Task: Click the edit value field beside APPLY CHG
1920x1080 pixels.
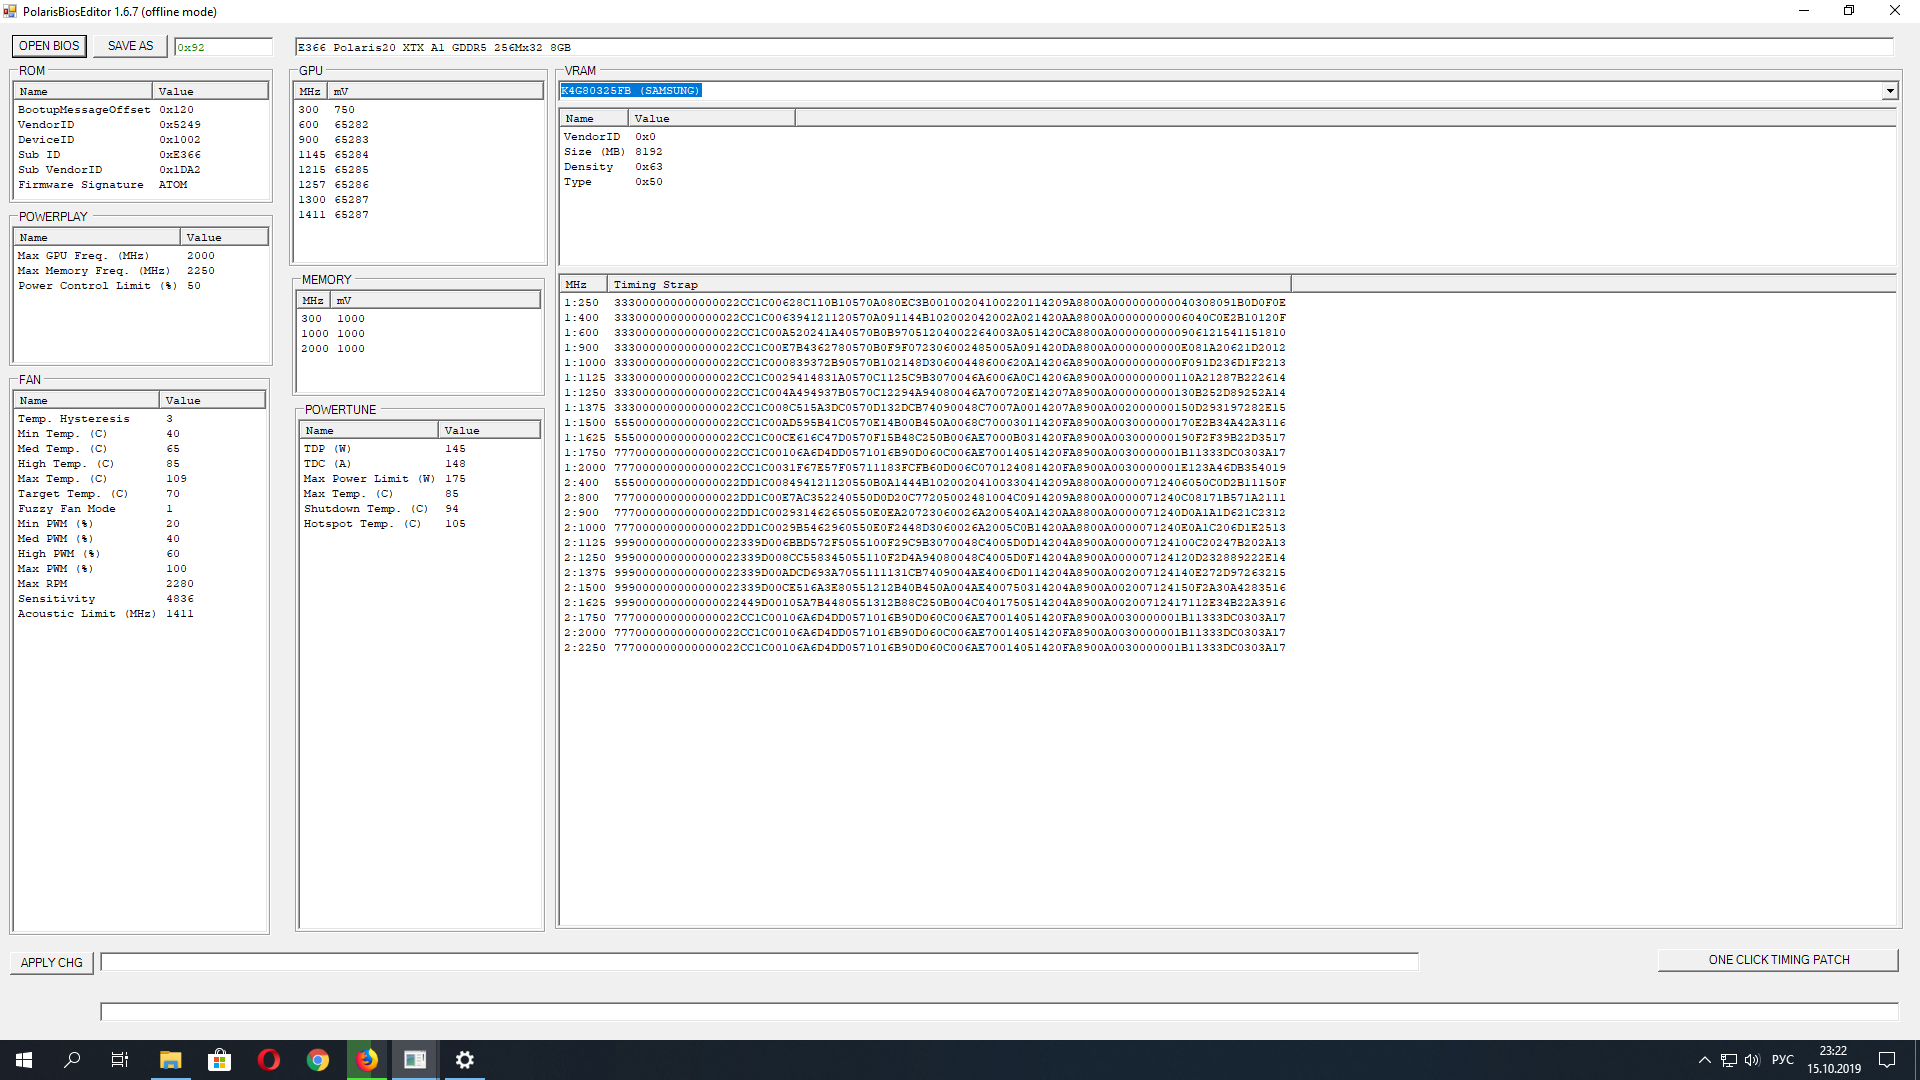Action: (x=758, y=961)
